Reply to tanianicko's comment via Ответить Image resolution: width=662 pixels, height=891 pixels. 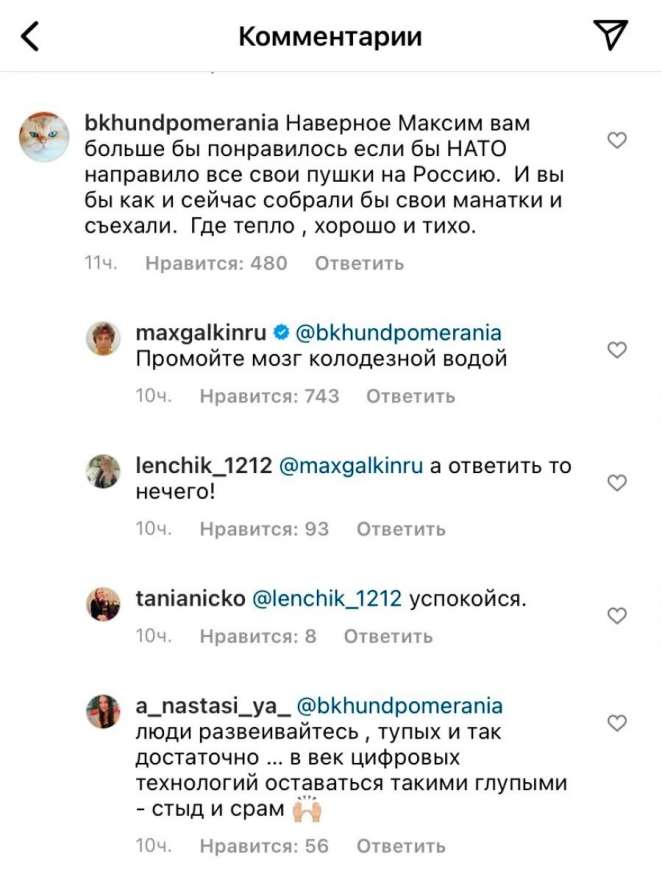[388, 637]
